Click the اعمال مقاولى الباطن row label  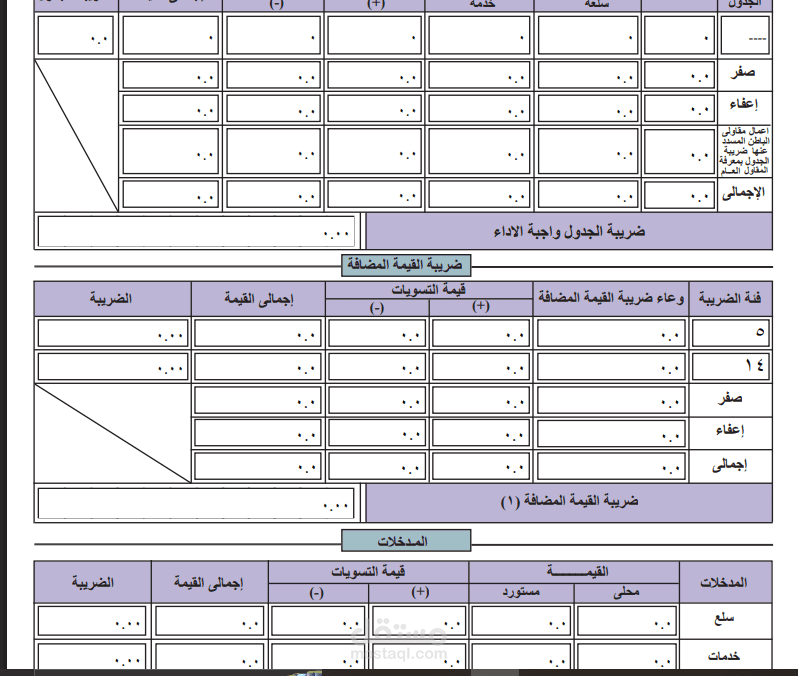click(744, 151)
